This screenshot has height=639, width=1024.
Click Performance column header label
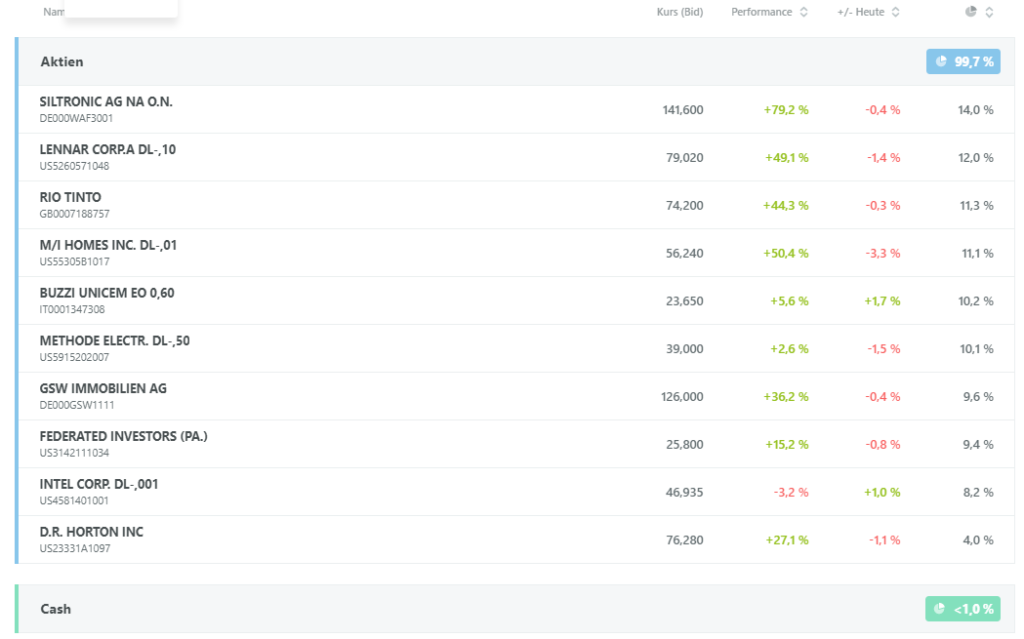(x=761, y=12)
